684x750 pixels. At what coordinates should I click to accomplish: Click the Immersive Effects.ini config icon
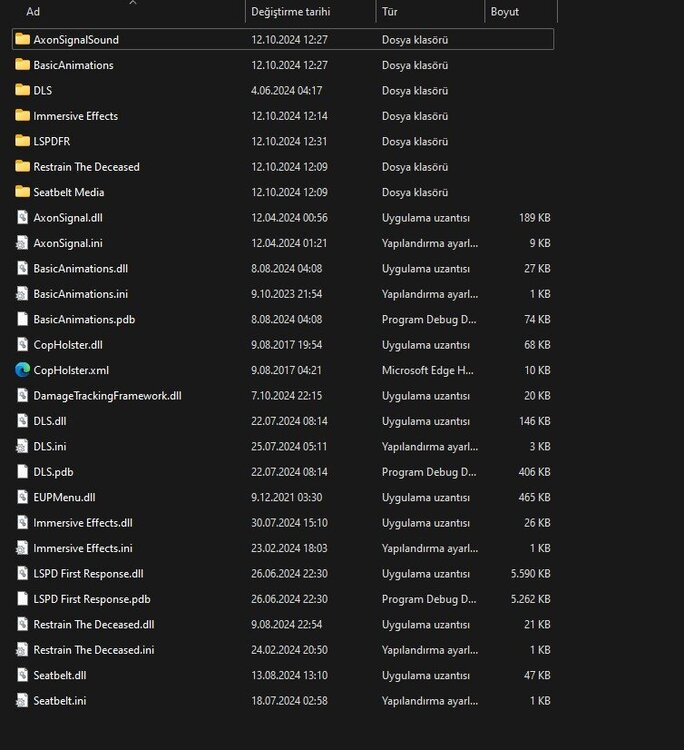pyautogui.click(x=22, y=548)
